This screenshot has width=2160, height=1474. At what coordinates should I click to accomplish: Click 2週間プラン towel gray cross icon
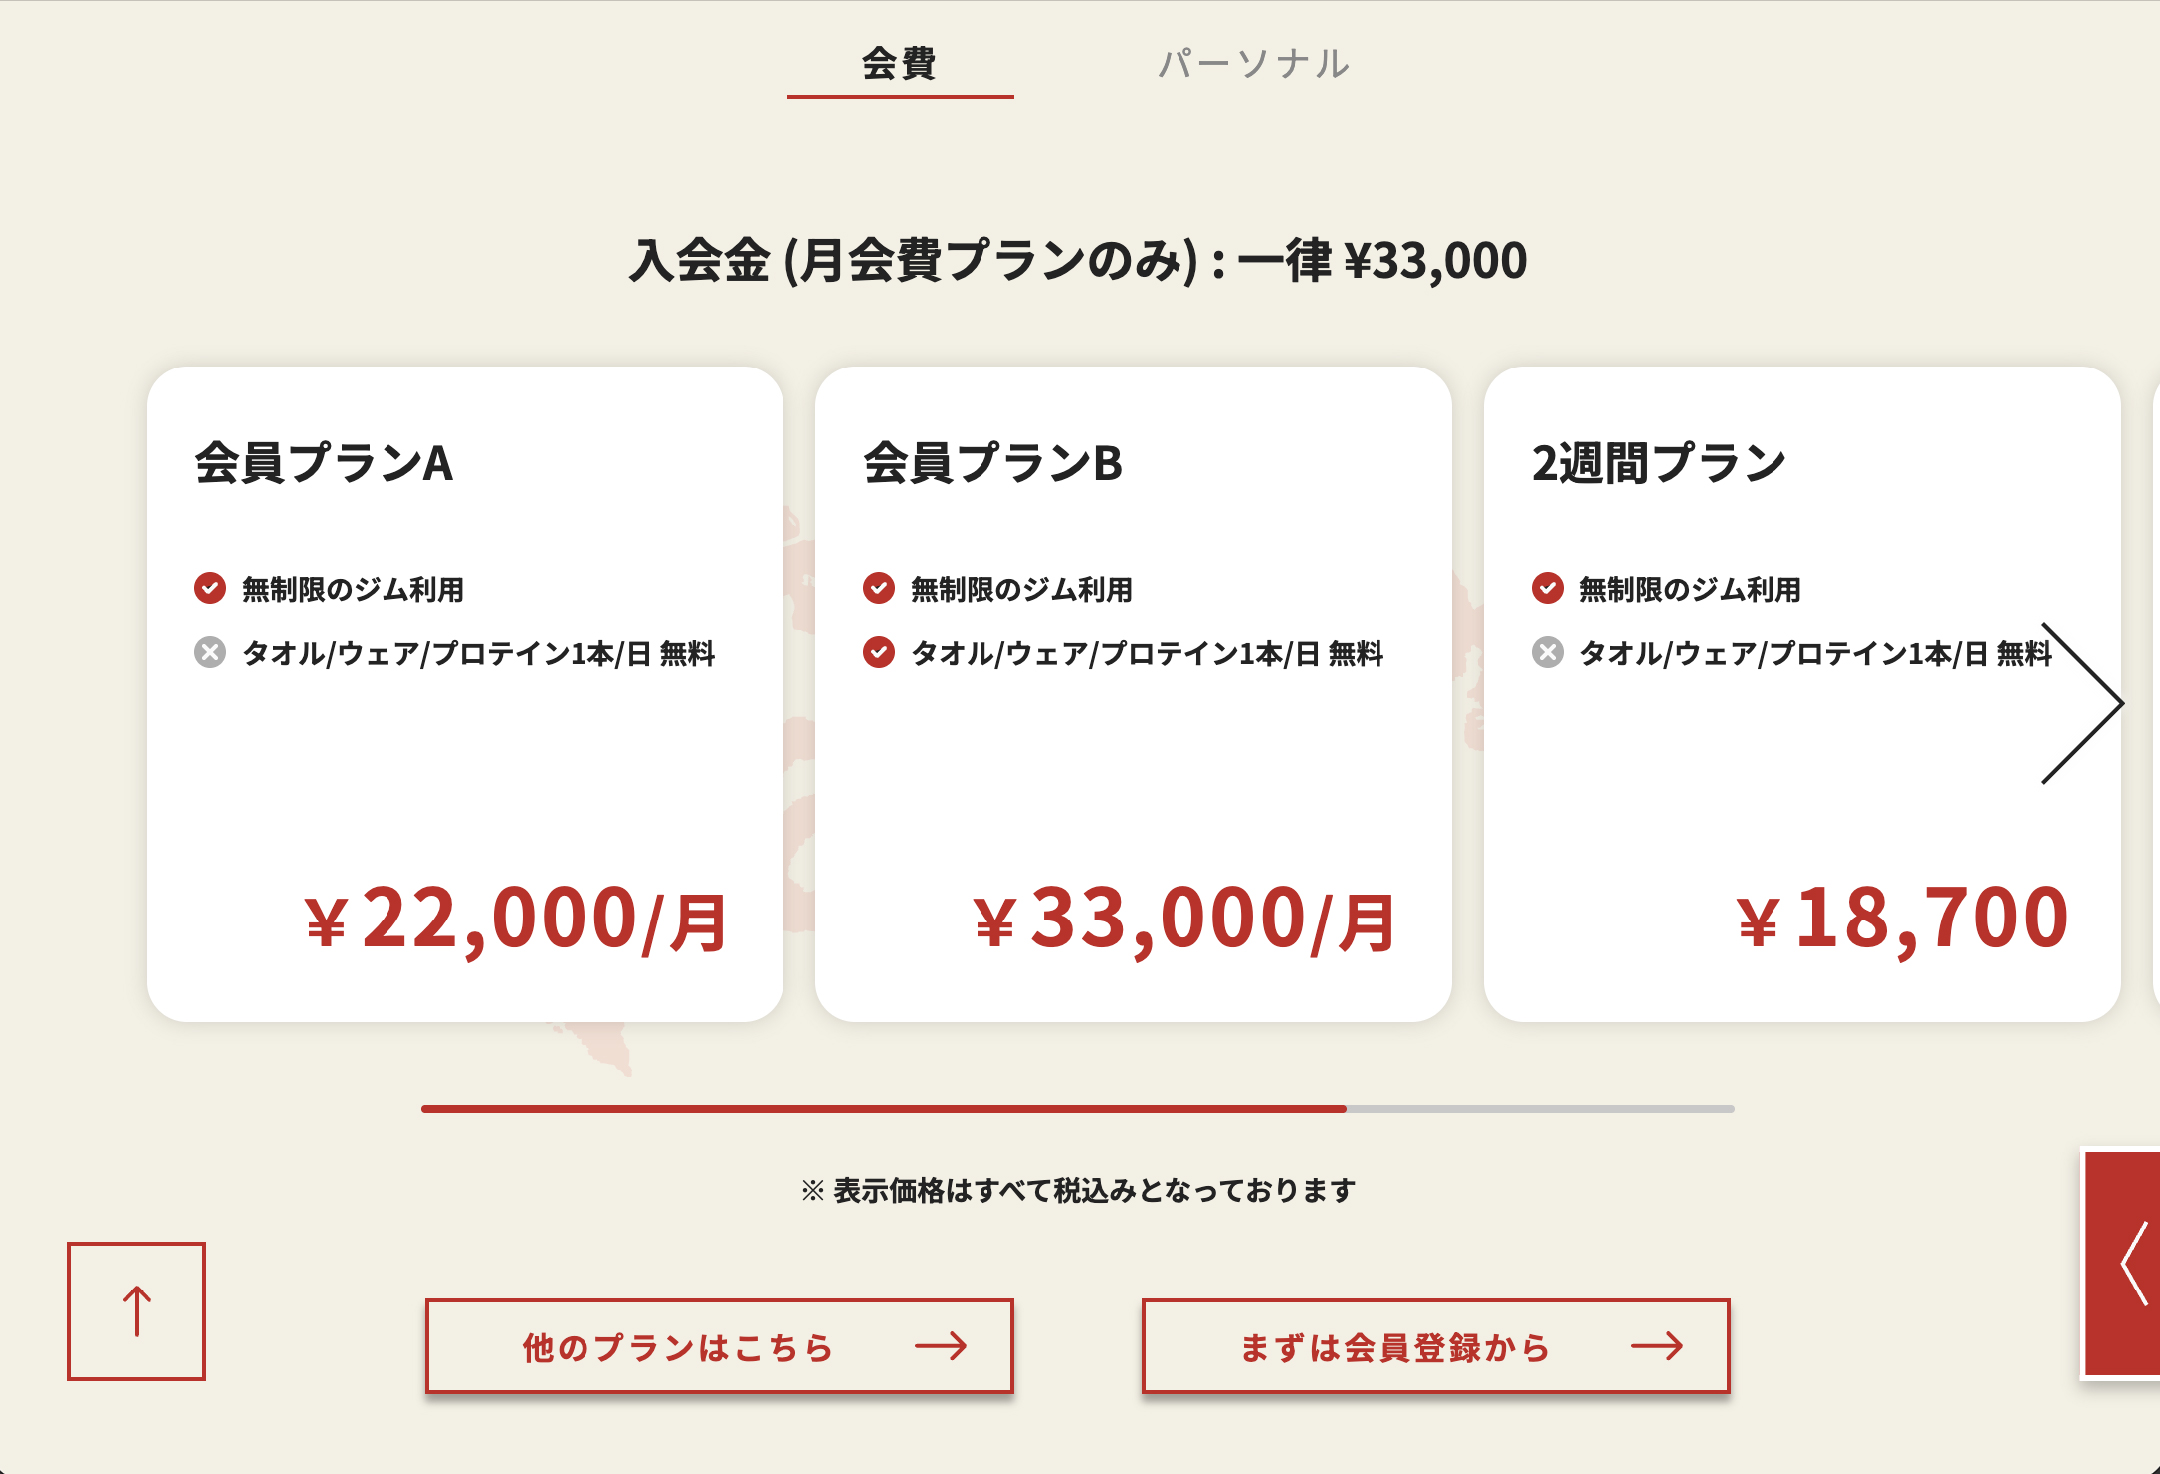[1547, 653]
